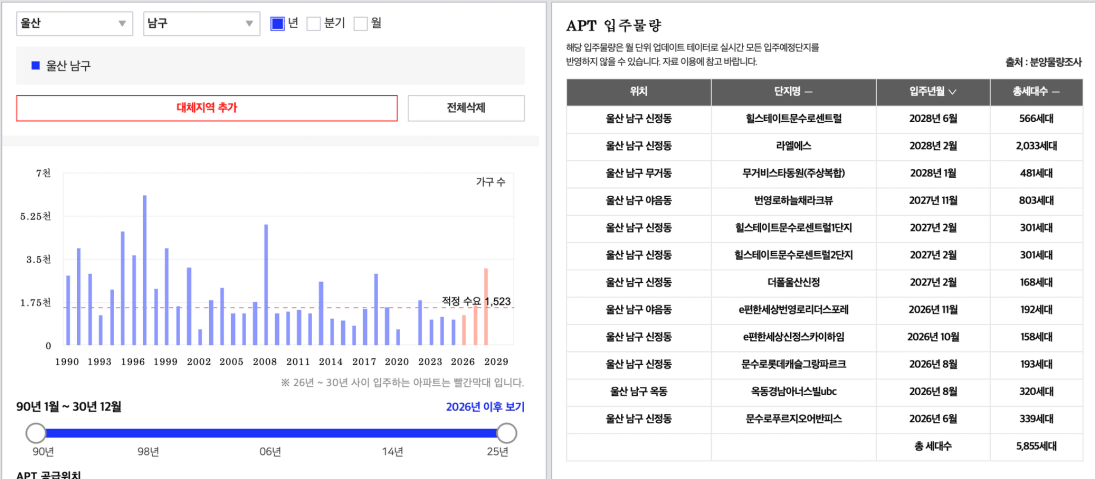
Task: Click the 총세대수 column sort dash icon
Action: point(1056,92)
